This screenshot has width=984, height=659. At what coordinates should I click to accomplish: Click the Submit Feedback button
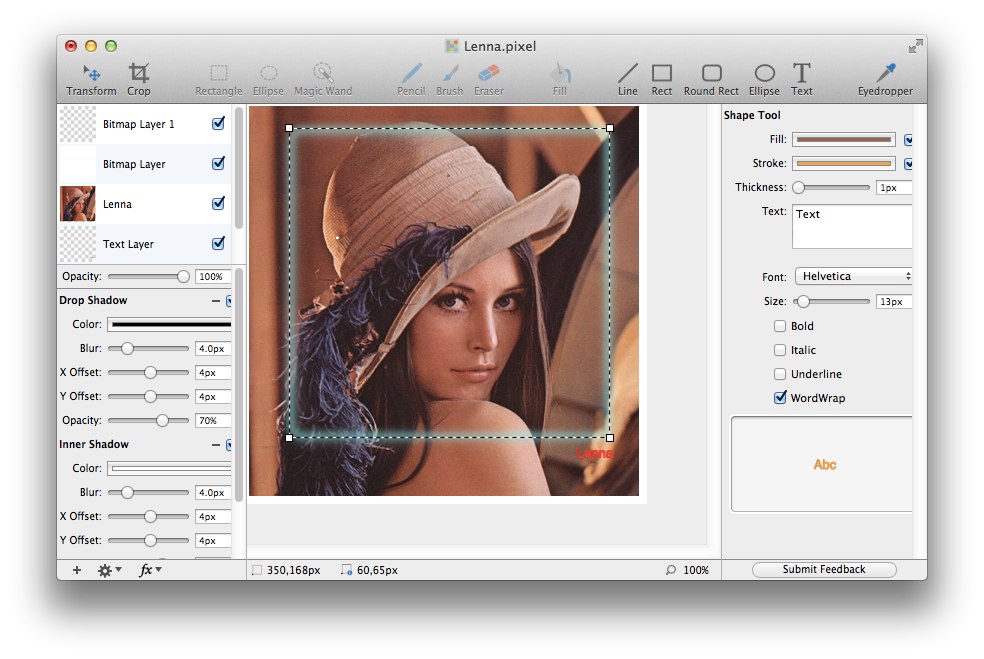pos(824,570)
